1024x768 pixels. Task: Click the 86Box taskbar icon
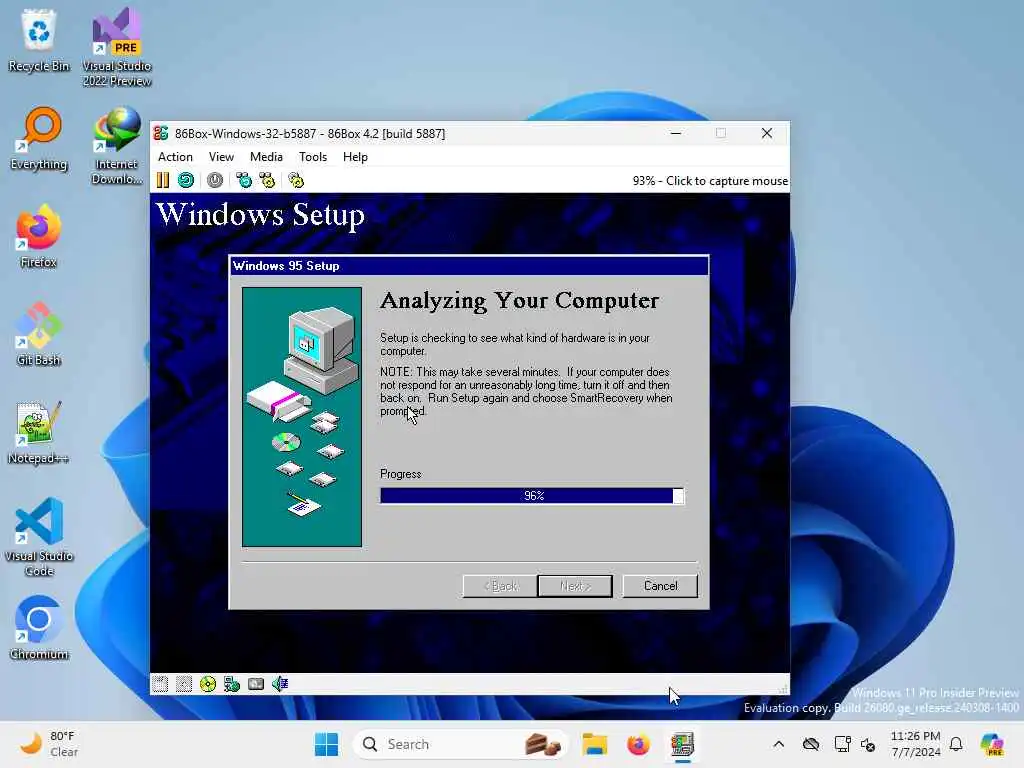pos(682,744)
